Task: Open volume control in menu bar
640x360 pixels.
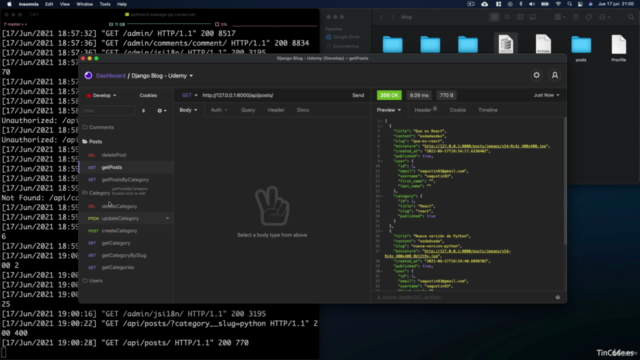Action: point(531,4)
